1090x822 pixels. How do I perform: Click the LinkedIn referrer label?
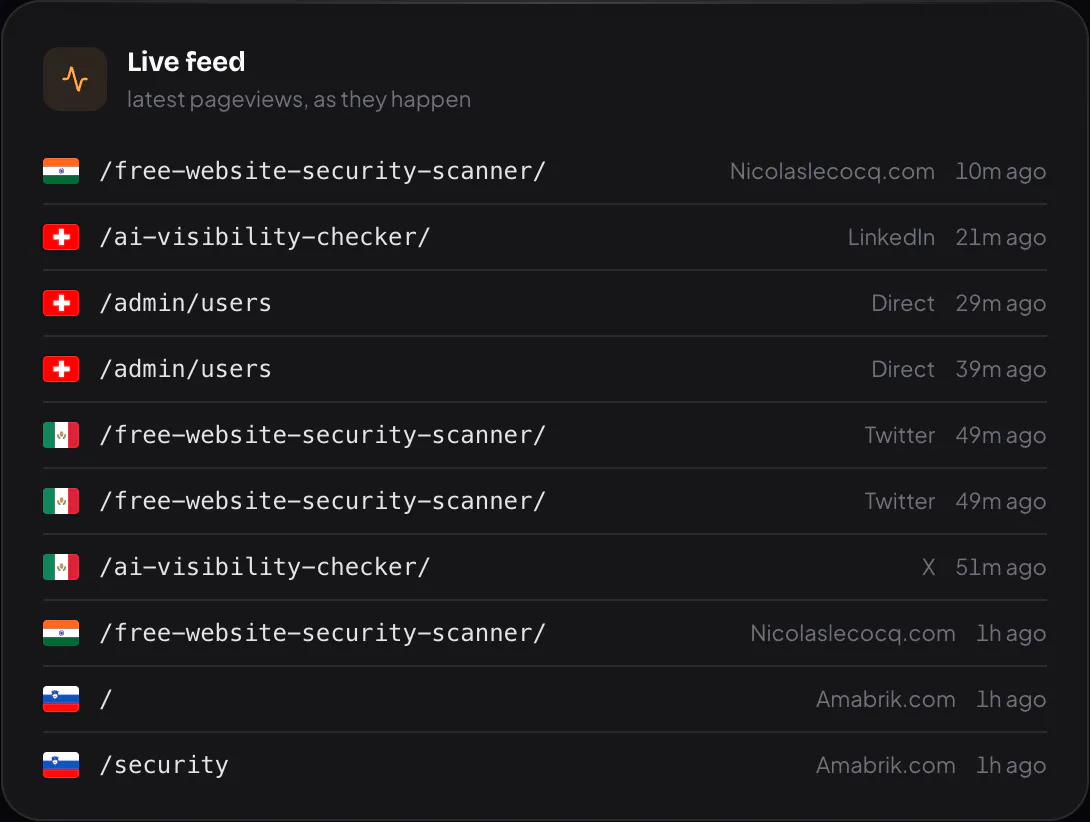pos(891,237)
